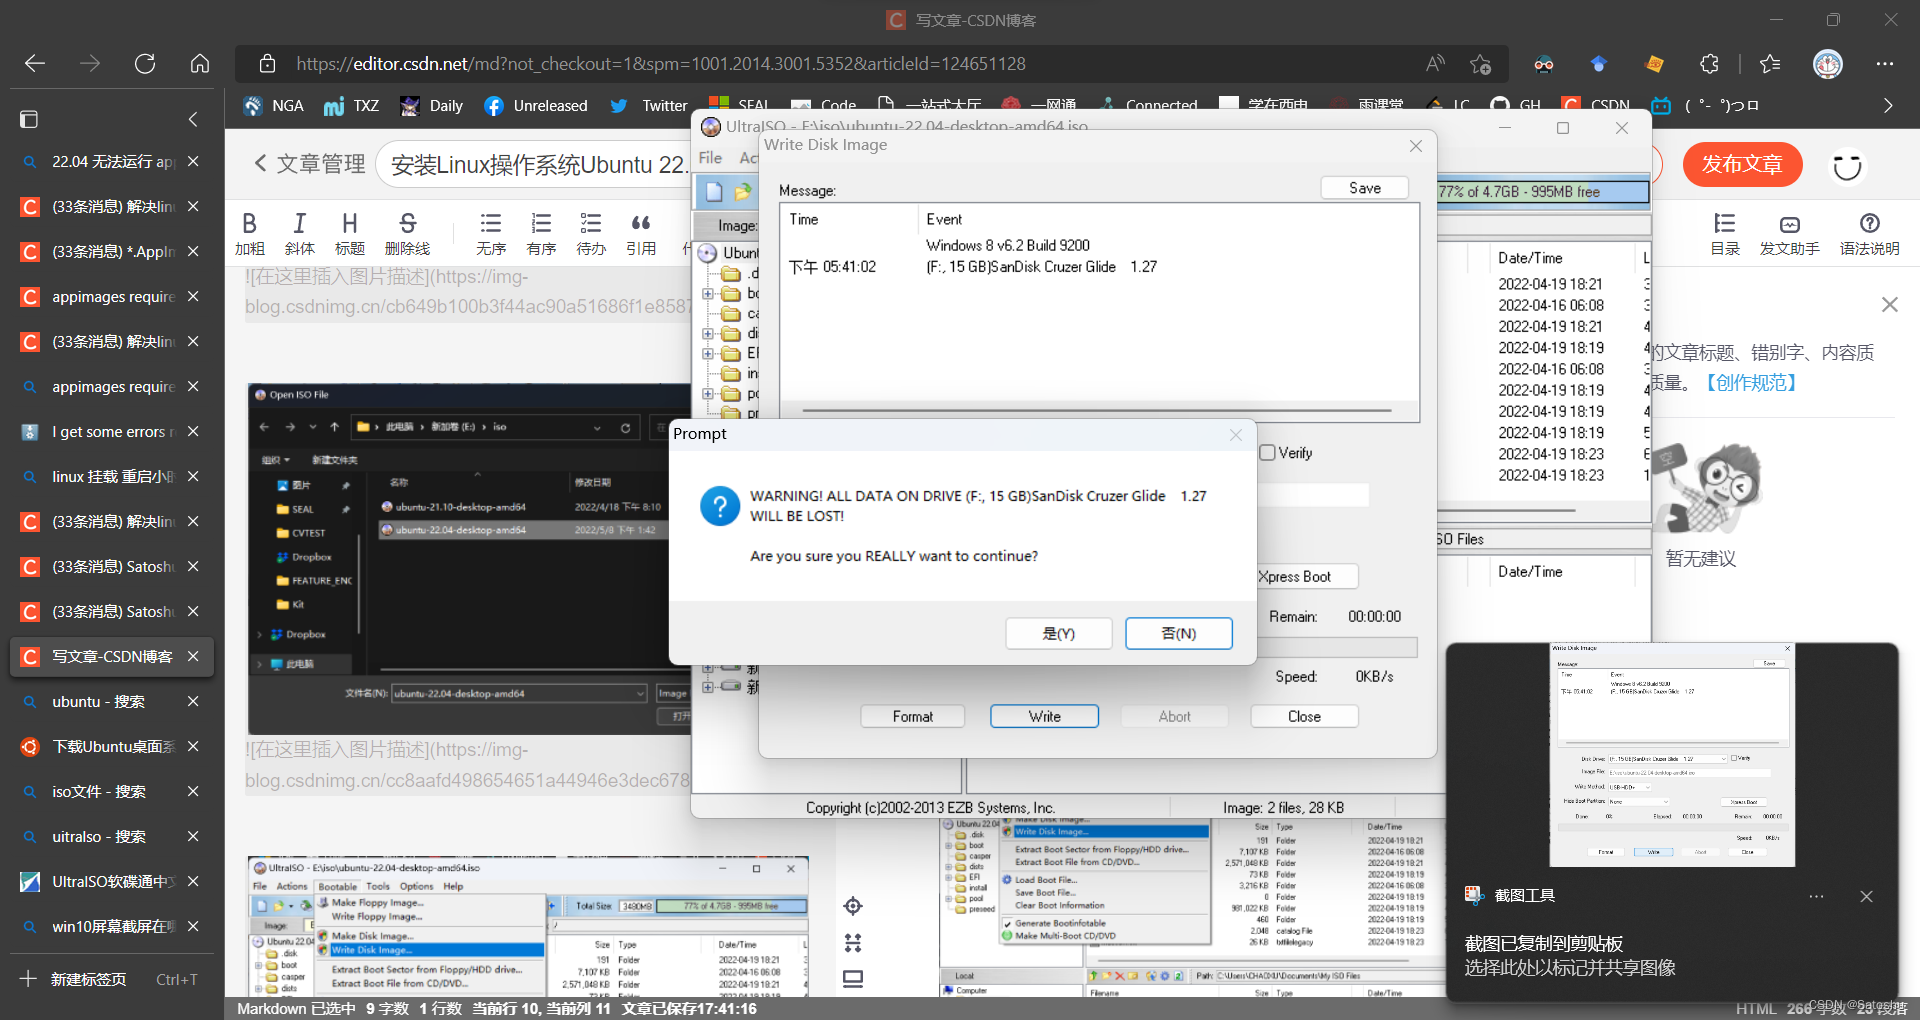Refresh the browser page

pos(145,64)
